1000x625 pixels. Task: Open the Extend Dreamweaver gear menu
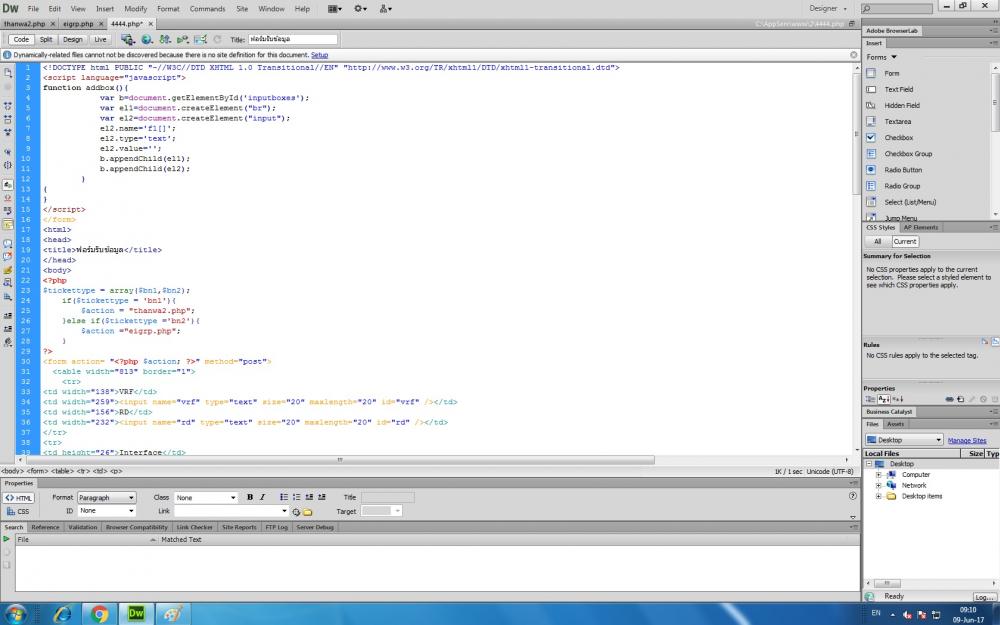(360, 9)
